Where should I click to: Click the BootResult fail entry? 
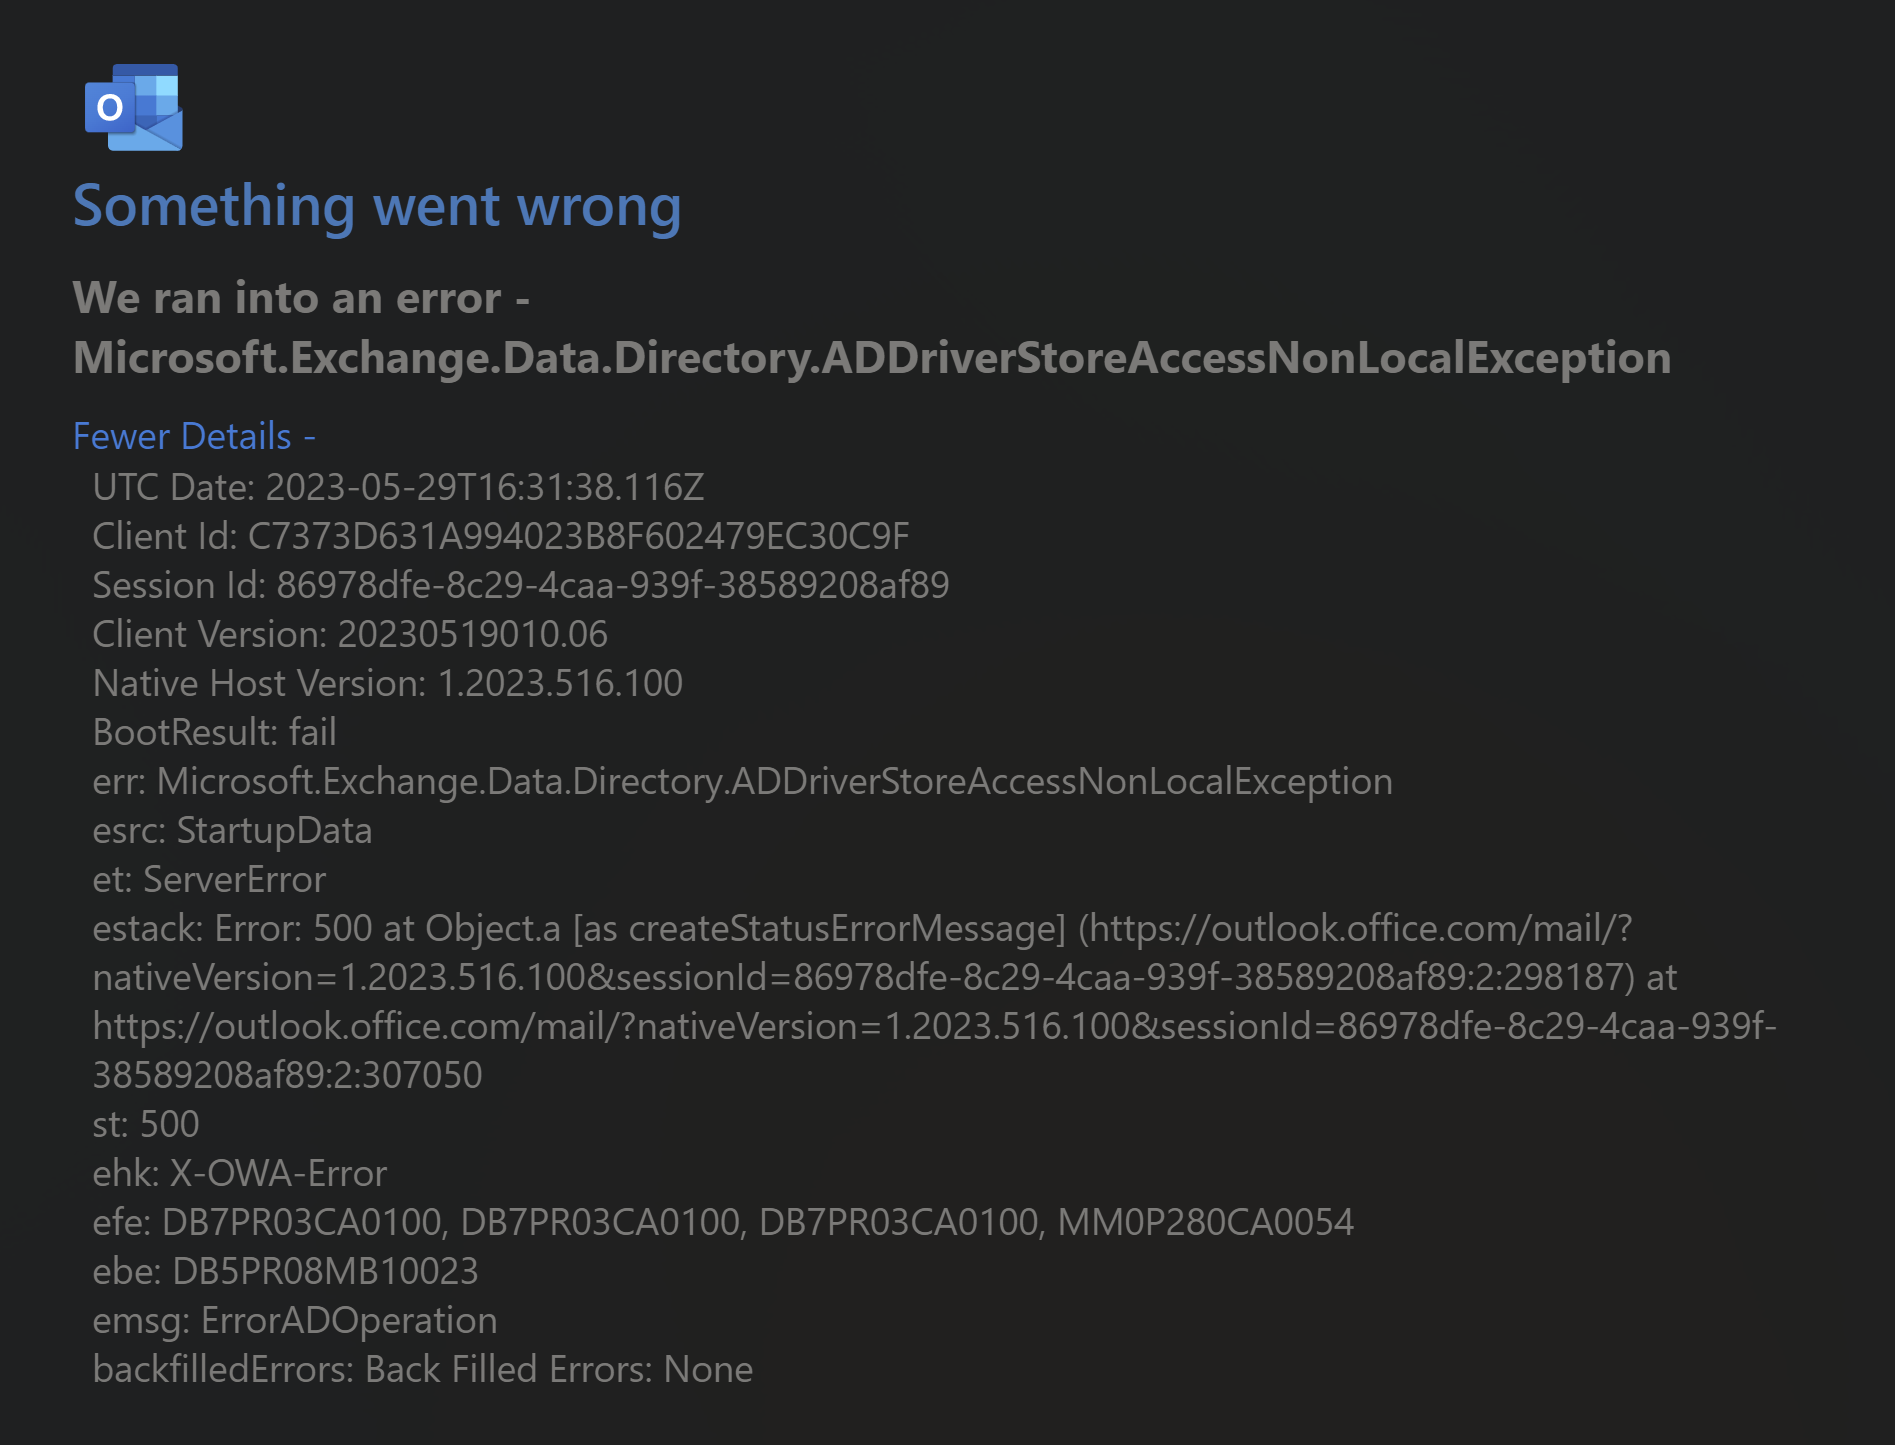214,731
